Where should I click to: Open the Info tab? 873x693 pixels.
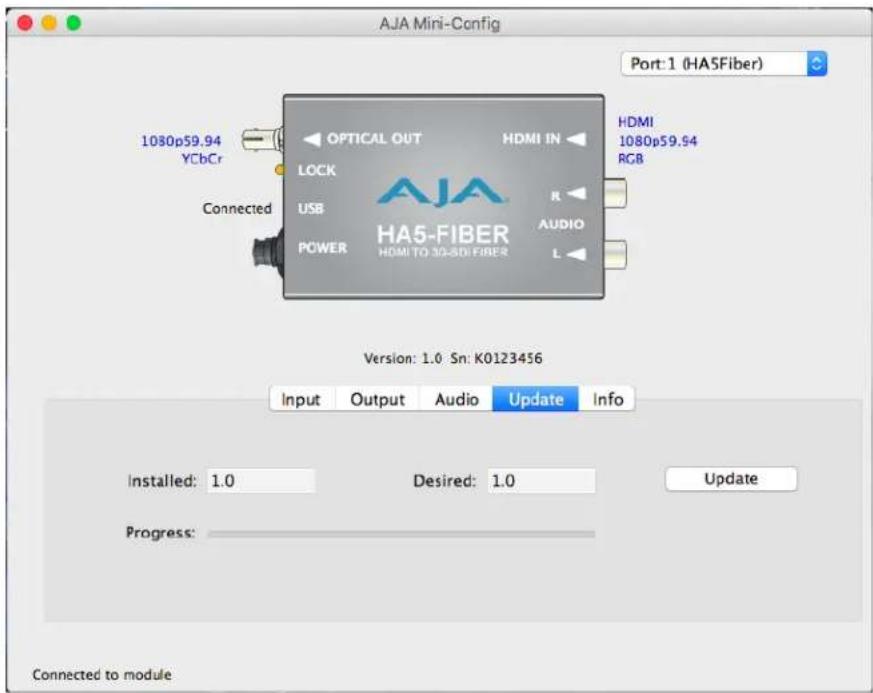[x=607, y=399]
